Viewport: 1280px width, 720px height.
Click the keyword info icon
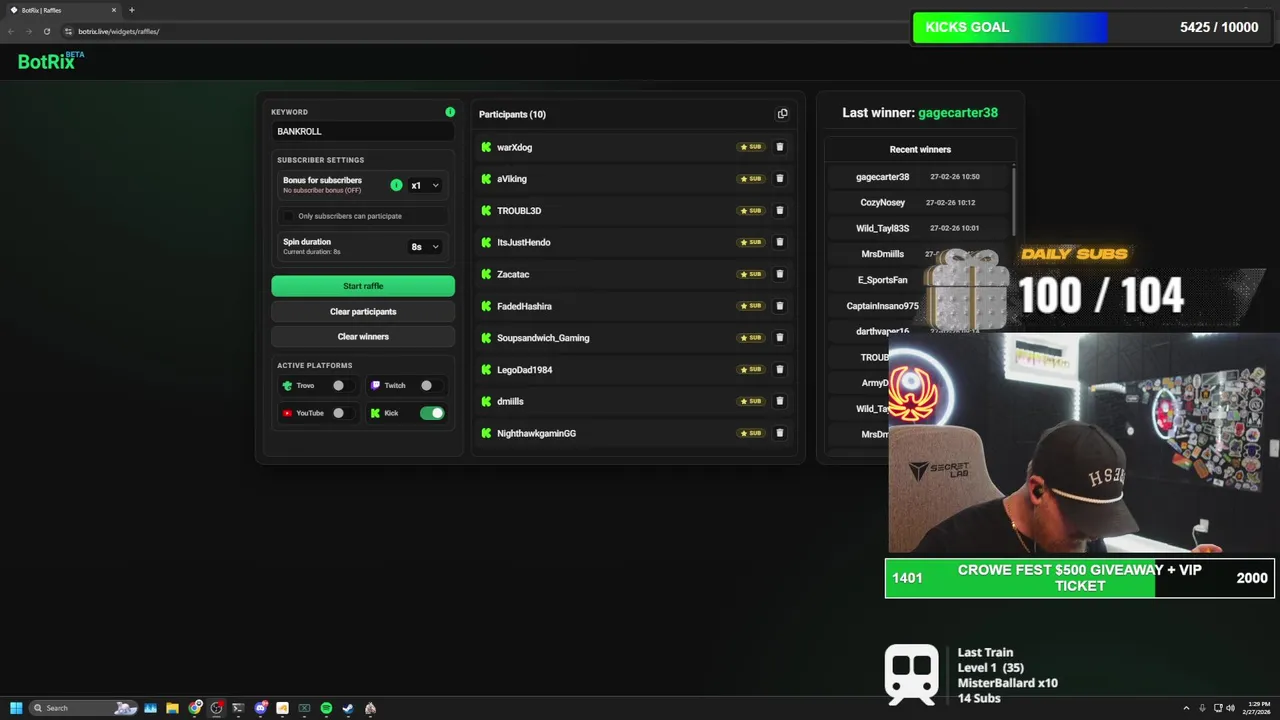click(x=450, y=112)
